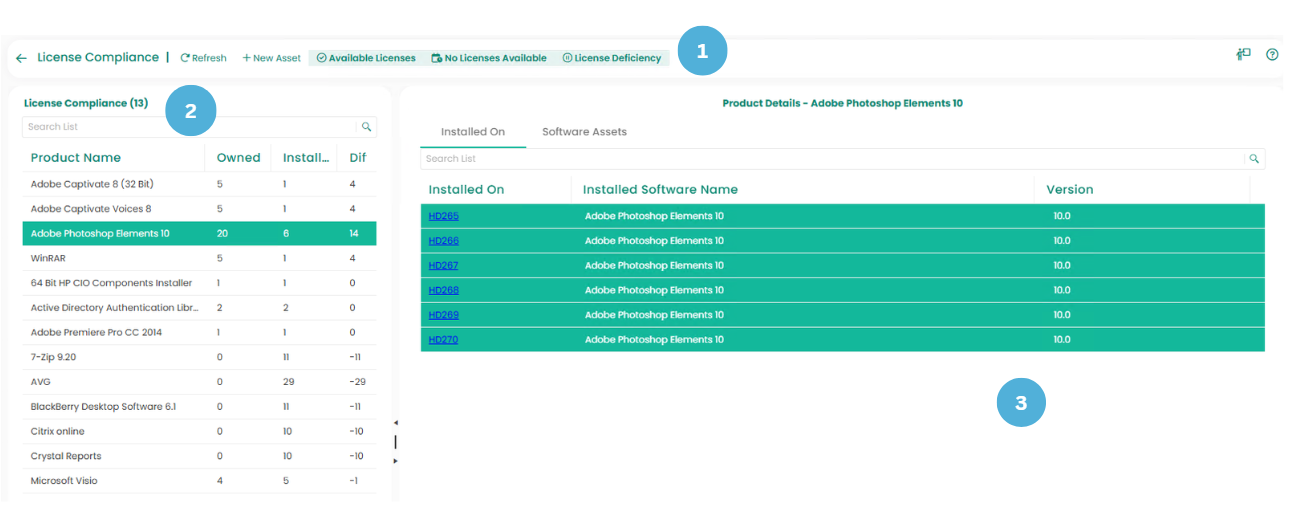The height and width of the screenshot is (507, 1303).
Task: Open the HD270 asset link
Action: pyautogui.click(x=443, y=340)
